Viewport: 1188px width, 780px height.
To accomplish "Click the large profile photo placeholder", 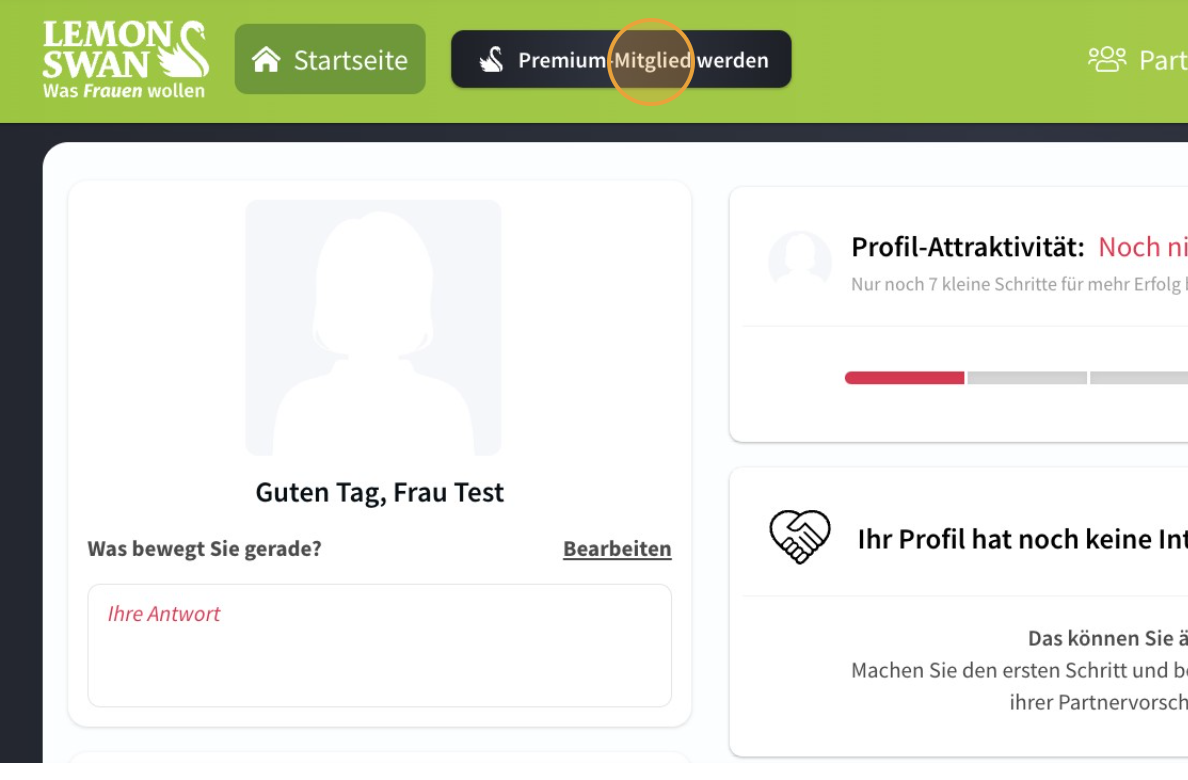I will [x=374, y=327].
